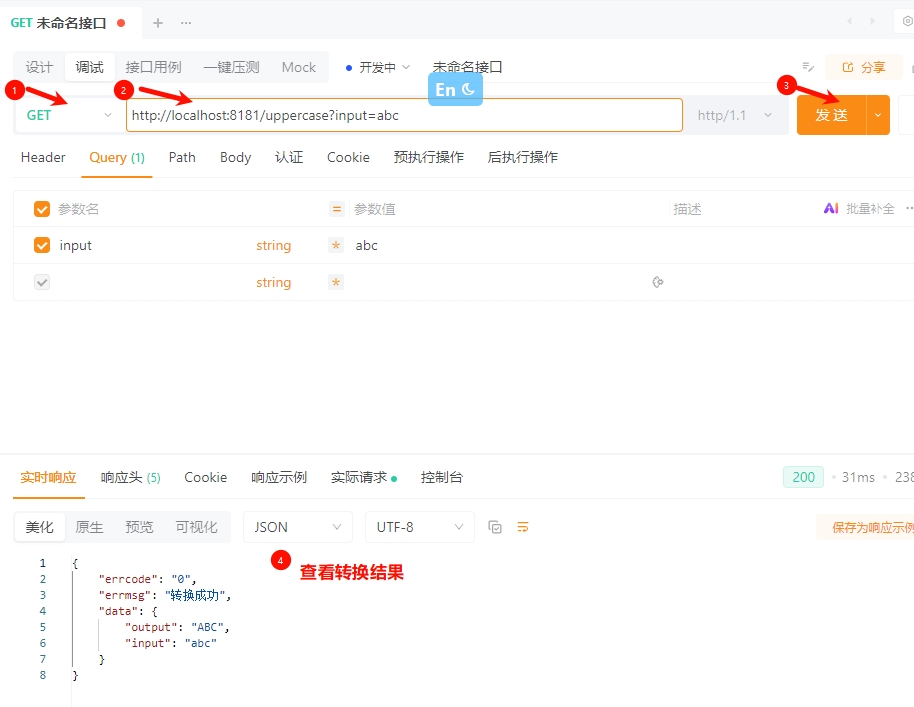Click the copy response icon

point(495,527)
